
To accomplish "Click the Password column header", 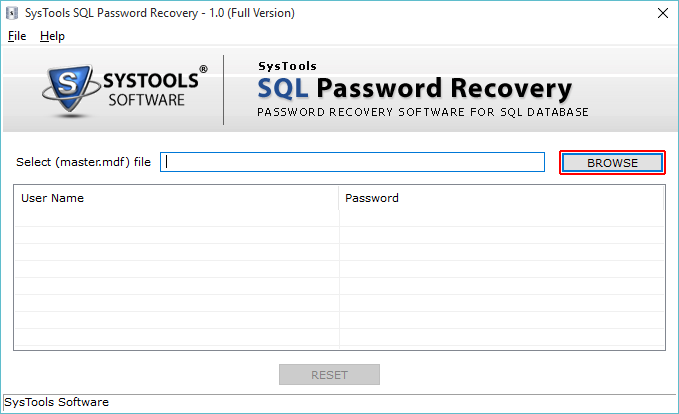I will click(x=501, y=198).
